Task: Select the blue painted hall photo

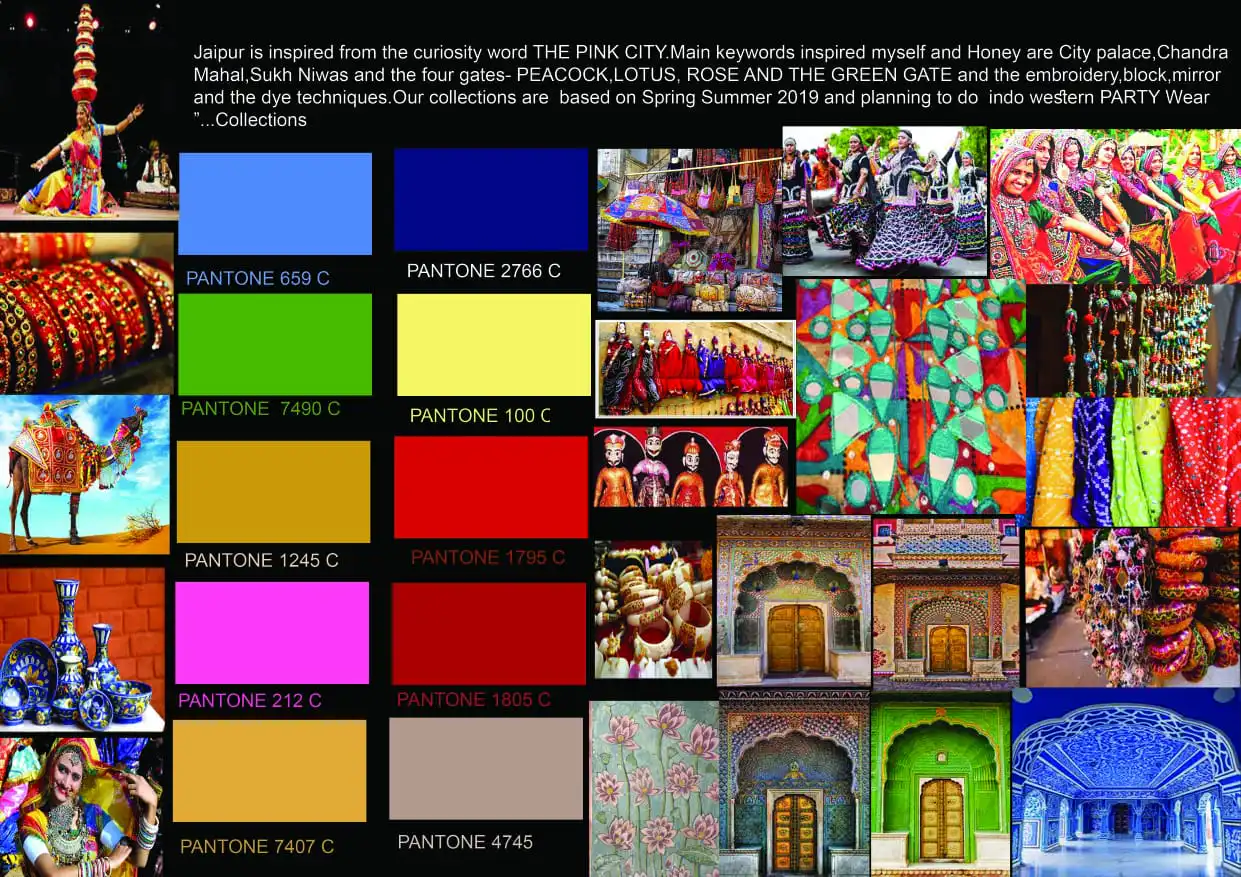Action: coord(1127,782)
